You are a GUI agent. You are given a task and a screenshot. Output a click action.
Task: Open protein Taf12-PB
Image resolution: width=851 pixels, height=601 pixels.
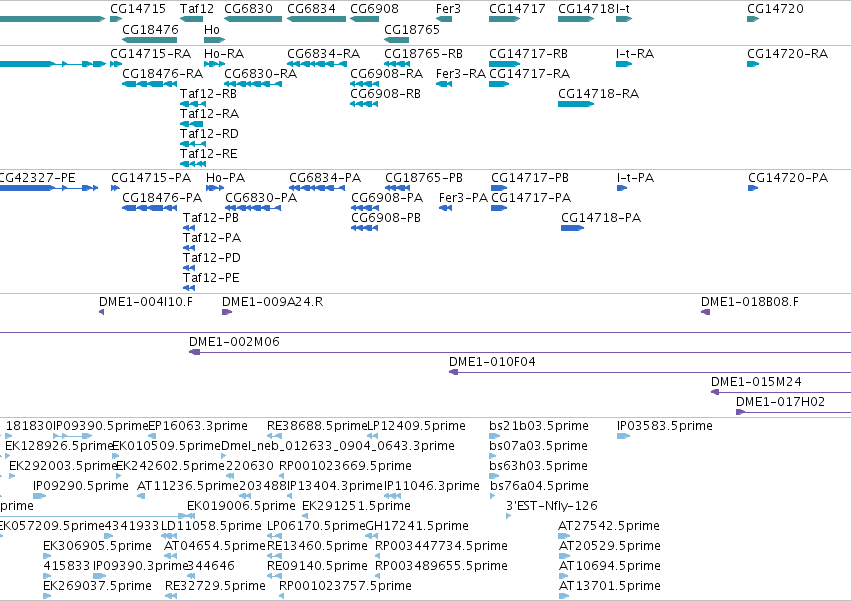pyautogui.click(x=211, y=218)
